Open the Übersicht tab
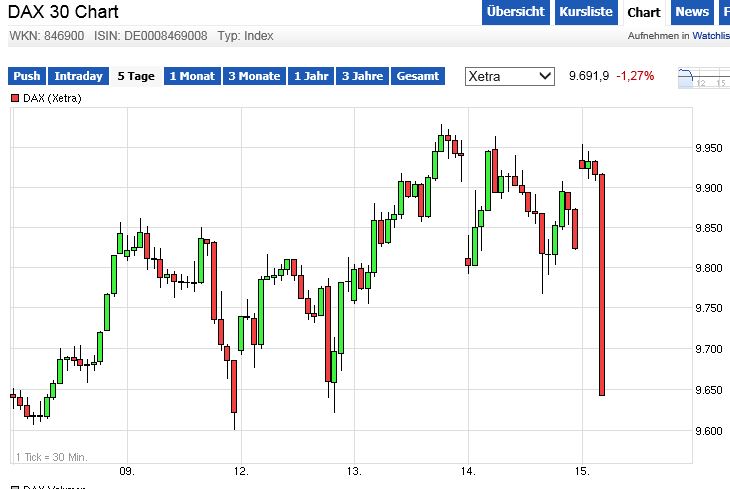The width and height of the screenshot is (730, 489). (515, 12)
